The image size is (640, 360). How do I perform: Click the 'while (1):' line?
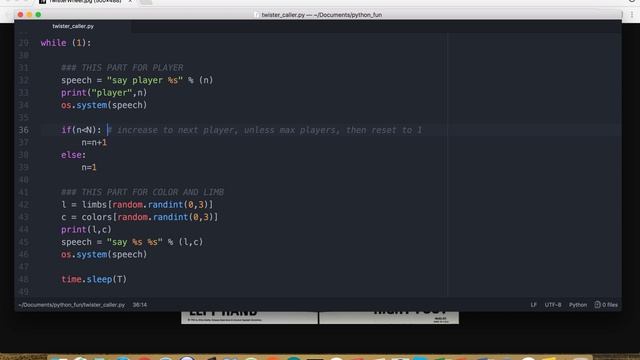coord(66,43)
